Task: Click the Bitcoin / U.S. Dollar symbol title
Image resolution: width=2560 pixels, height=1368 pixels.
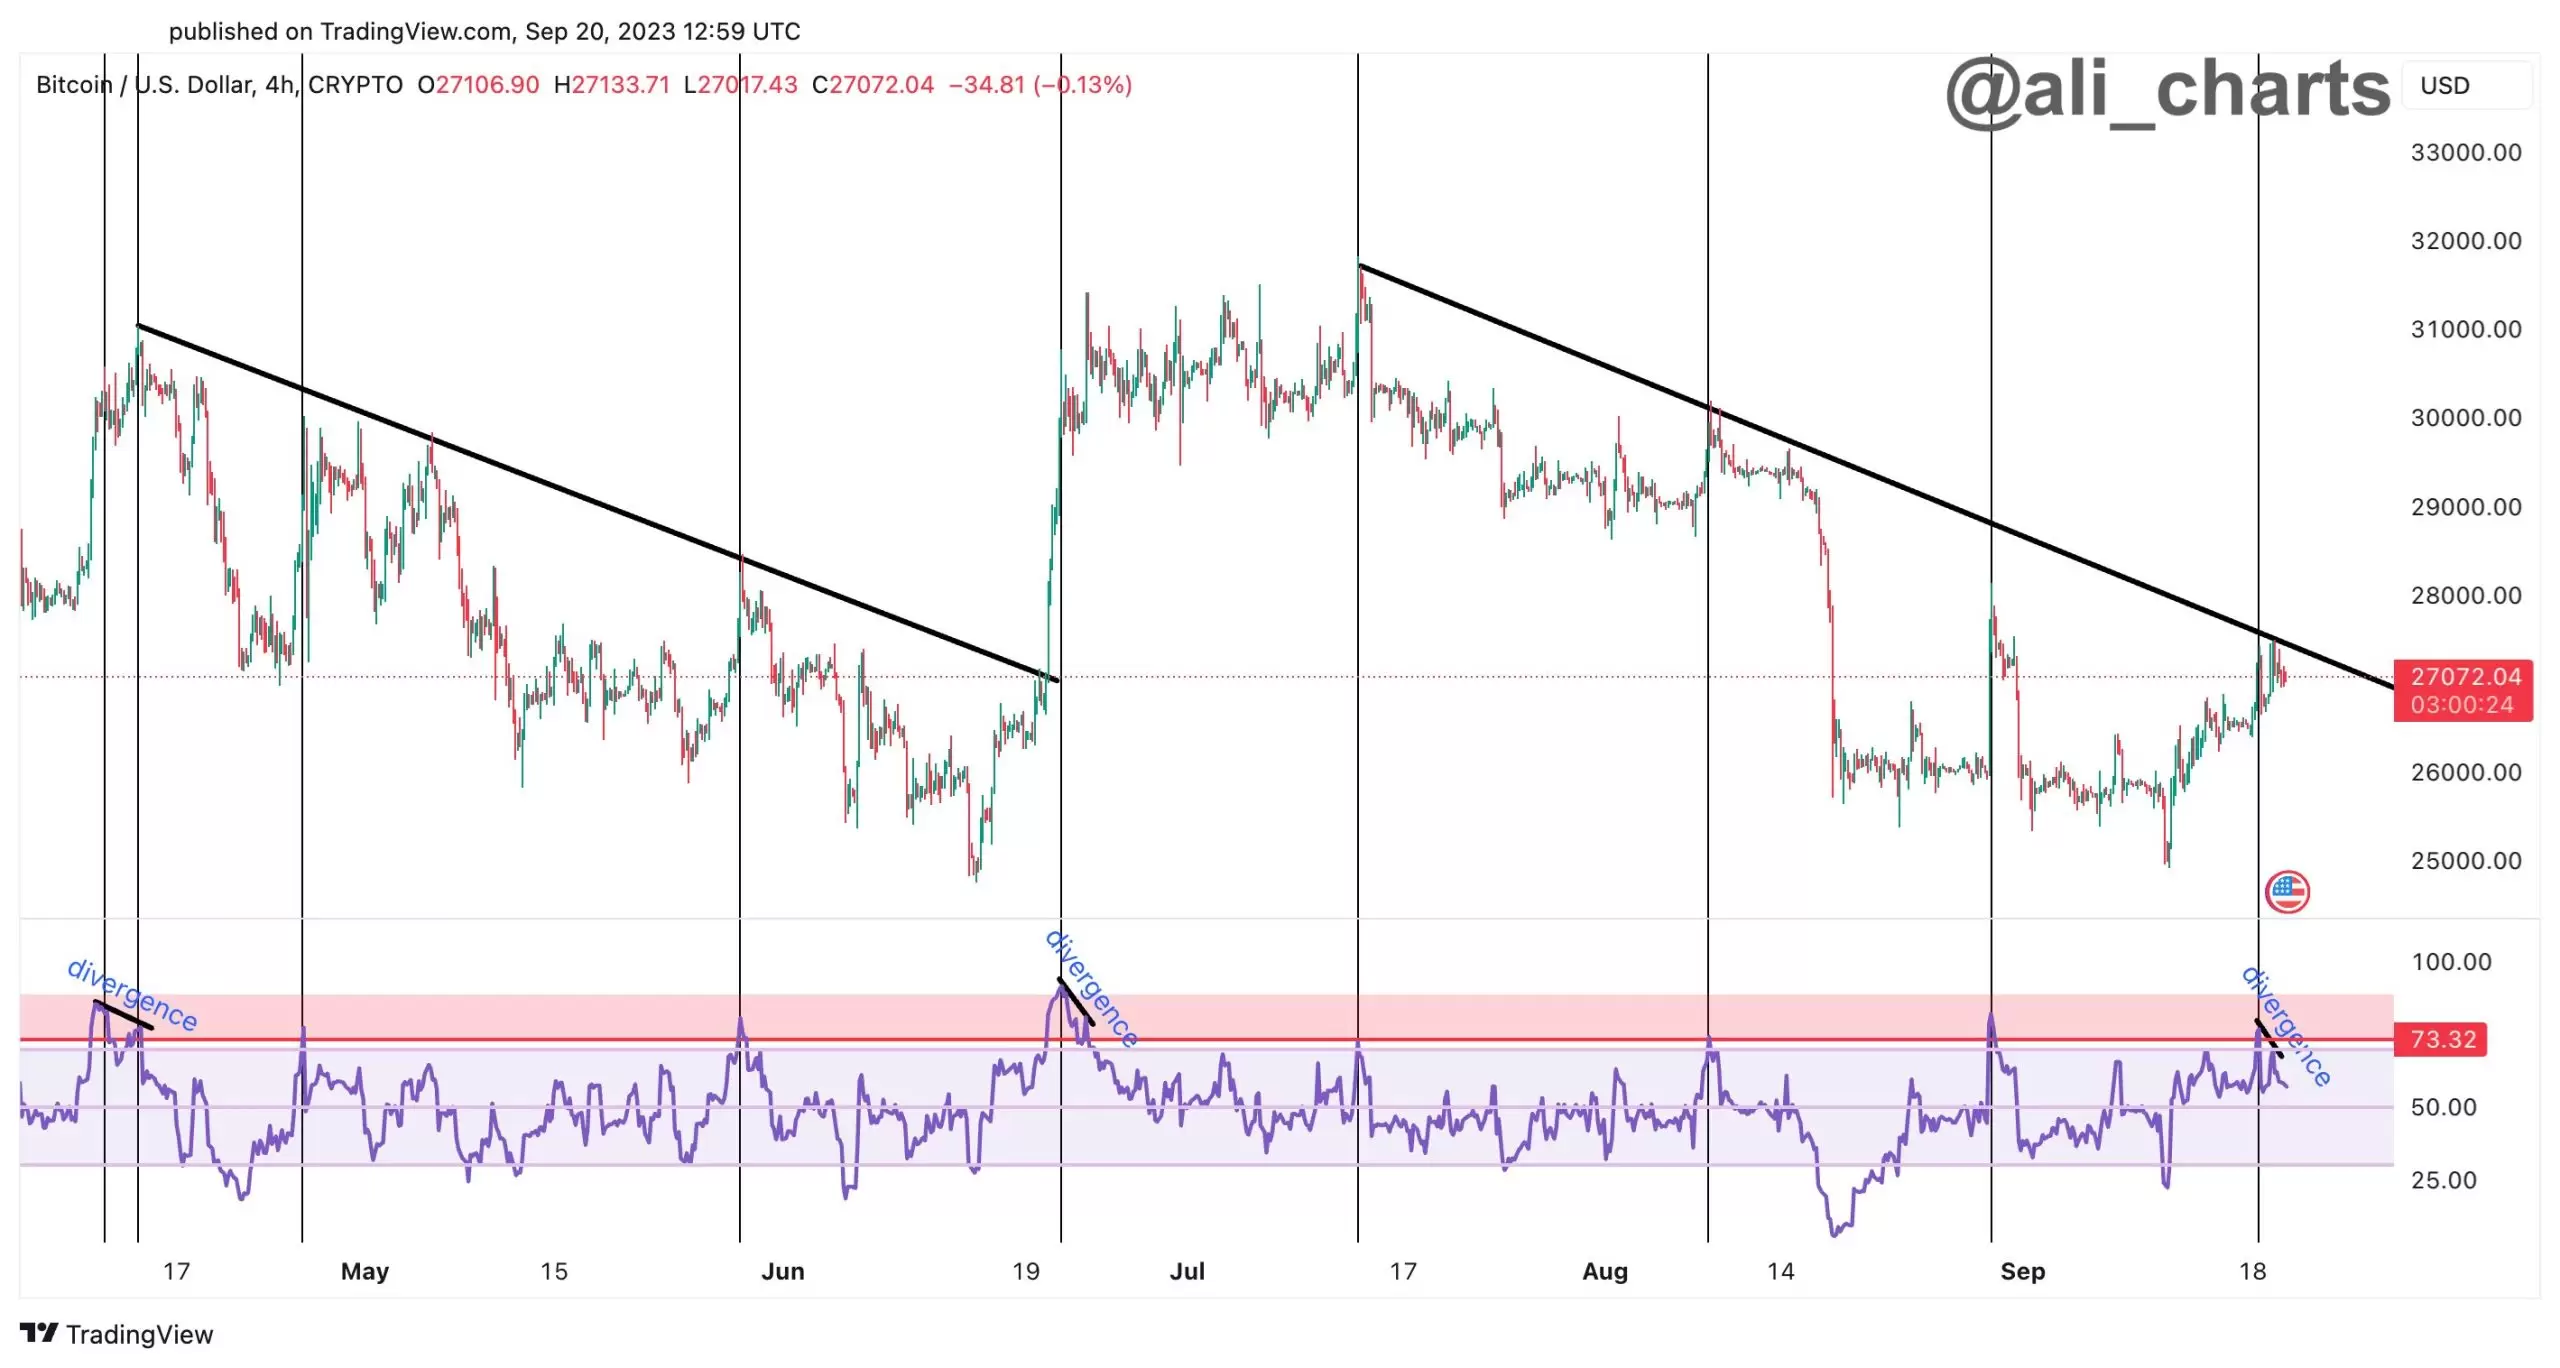Action: coord(144,85)
